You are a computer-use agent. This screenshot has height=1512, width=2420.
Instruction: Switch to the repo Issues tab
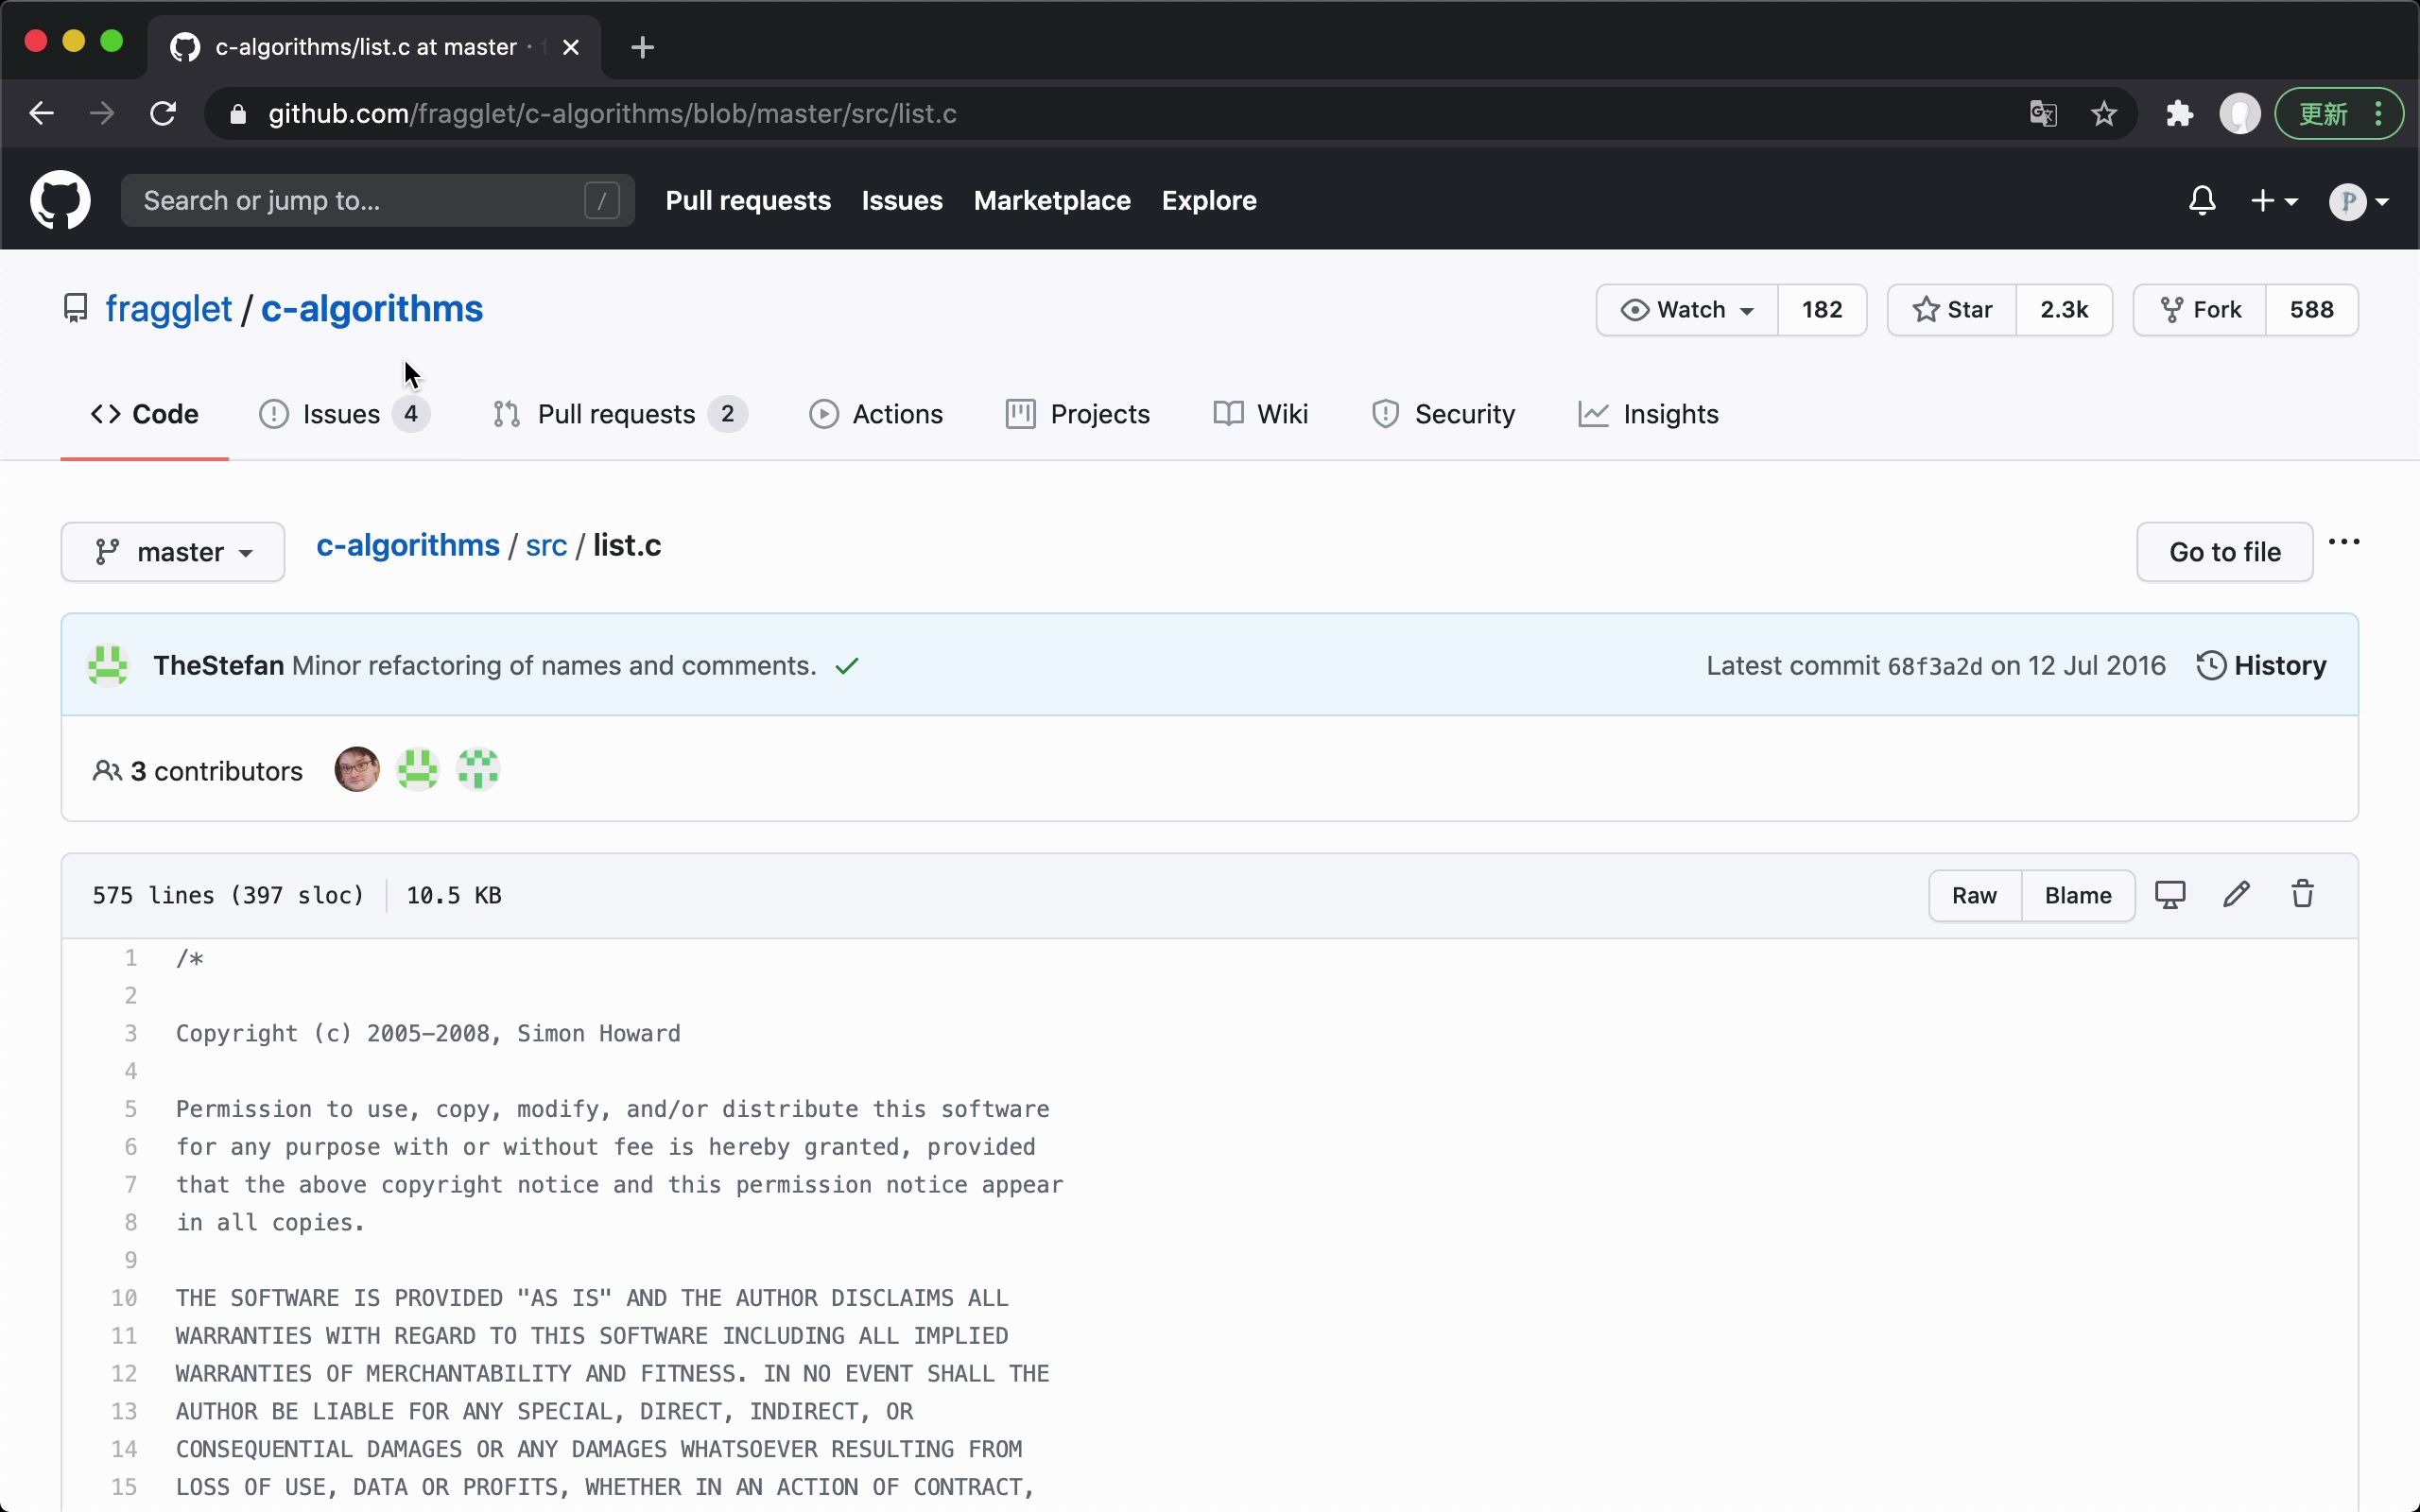pyautogui.click(x=344, y=414)
